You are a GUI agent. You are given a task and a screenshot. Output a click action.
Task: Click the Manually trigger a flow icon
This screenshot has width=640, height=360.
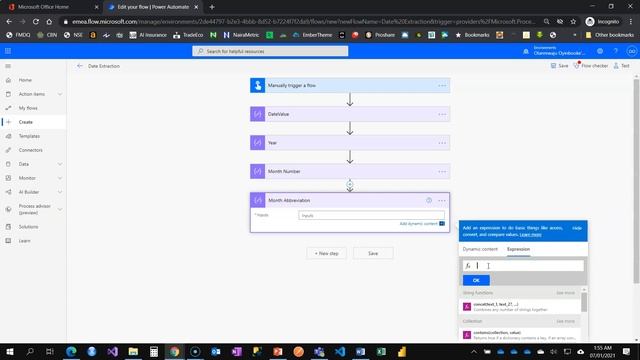(x=258, y=86)
